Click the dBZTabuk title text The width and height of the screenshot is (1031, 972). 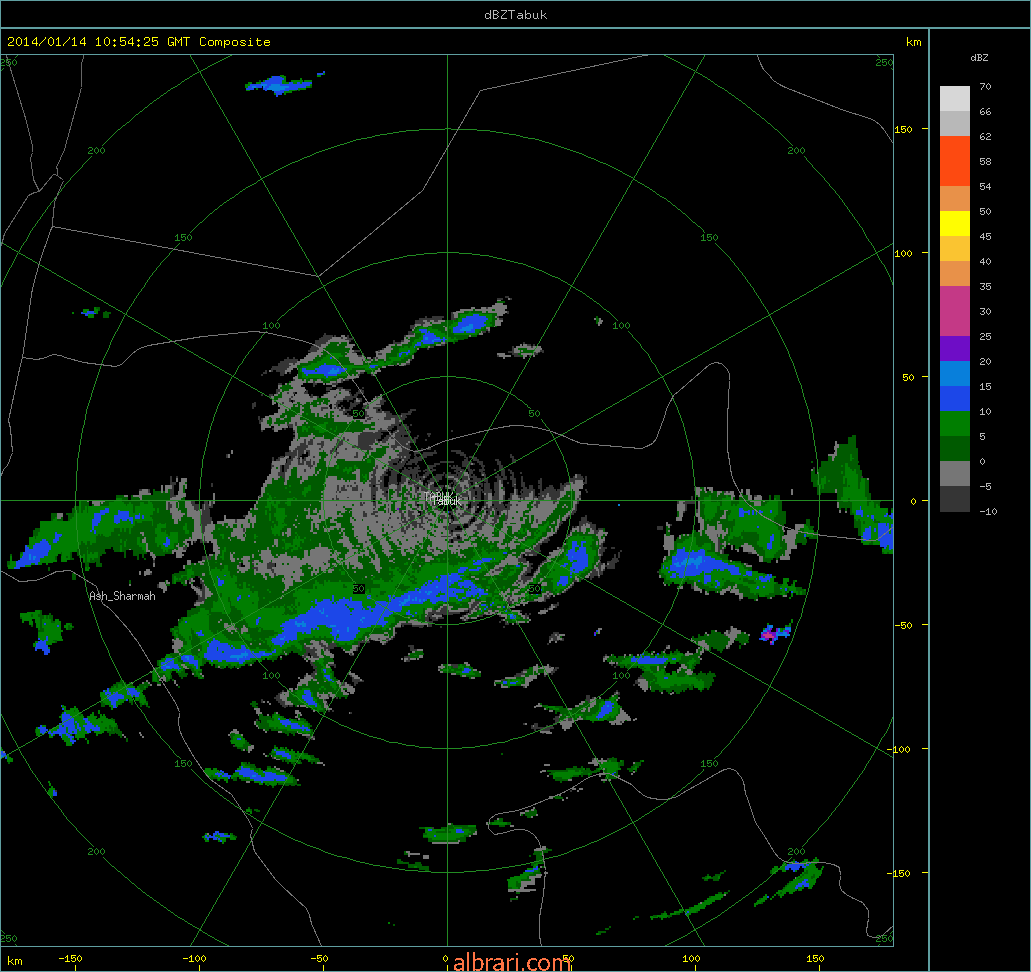pyautogui.click(x=516, y=14)
